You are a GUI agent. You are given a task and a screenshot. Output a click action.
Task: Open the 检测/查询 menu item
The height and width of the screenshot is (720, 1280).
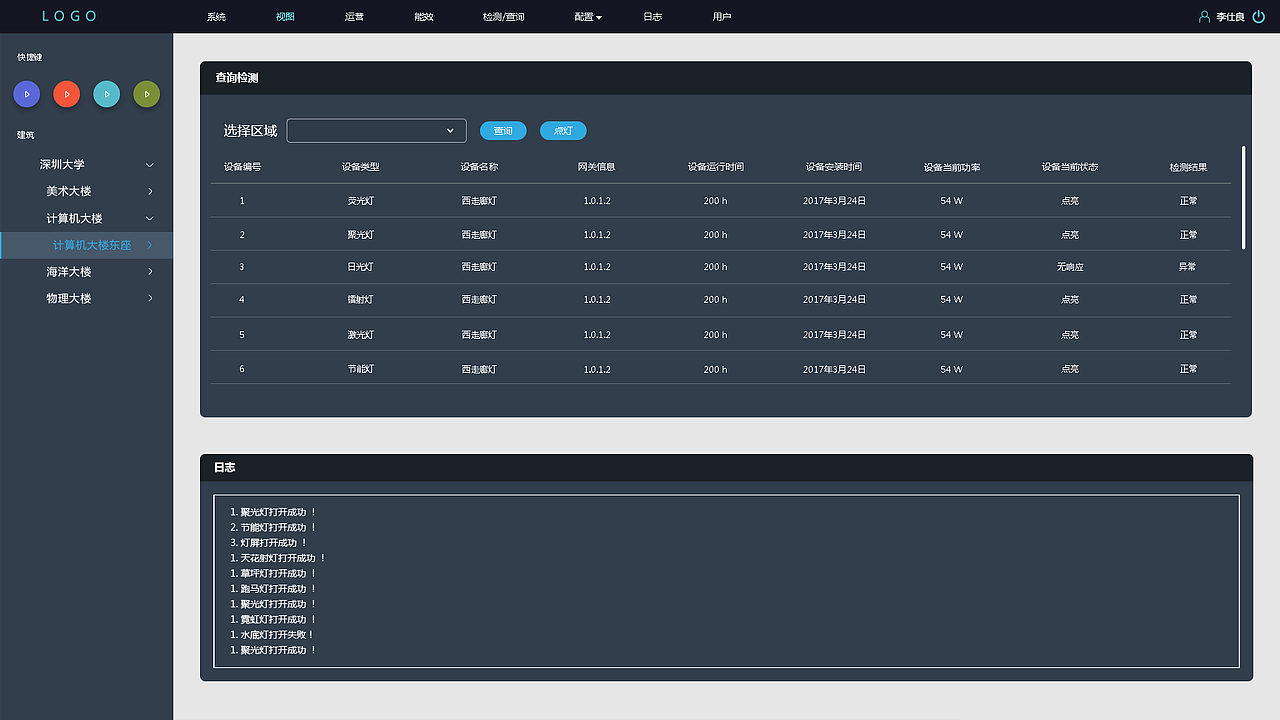(503, 17)
